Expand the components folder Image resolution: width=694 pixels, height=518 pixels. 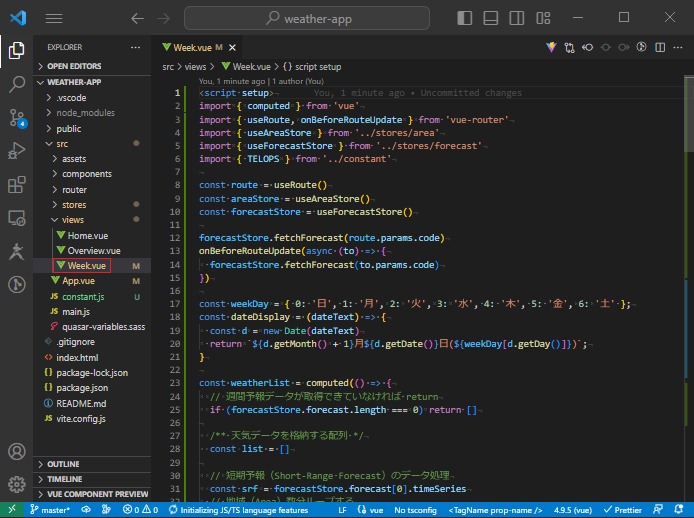click(x=92, y=174)
